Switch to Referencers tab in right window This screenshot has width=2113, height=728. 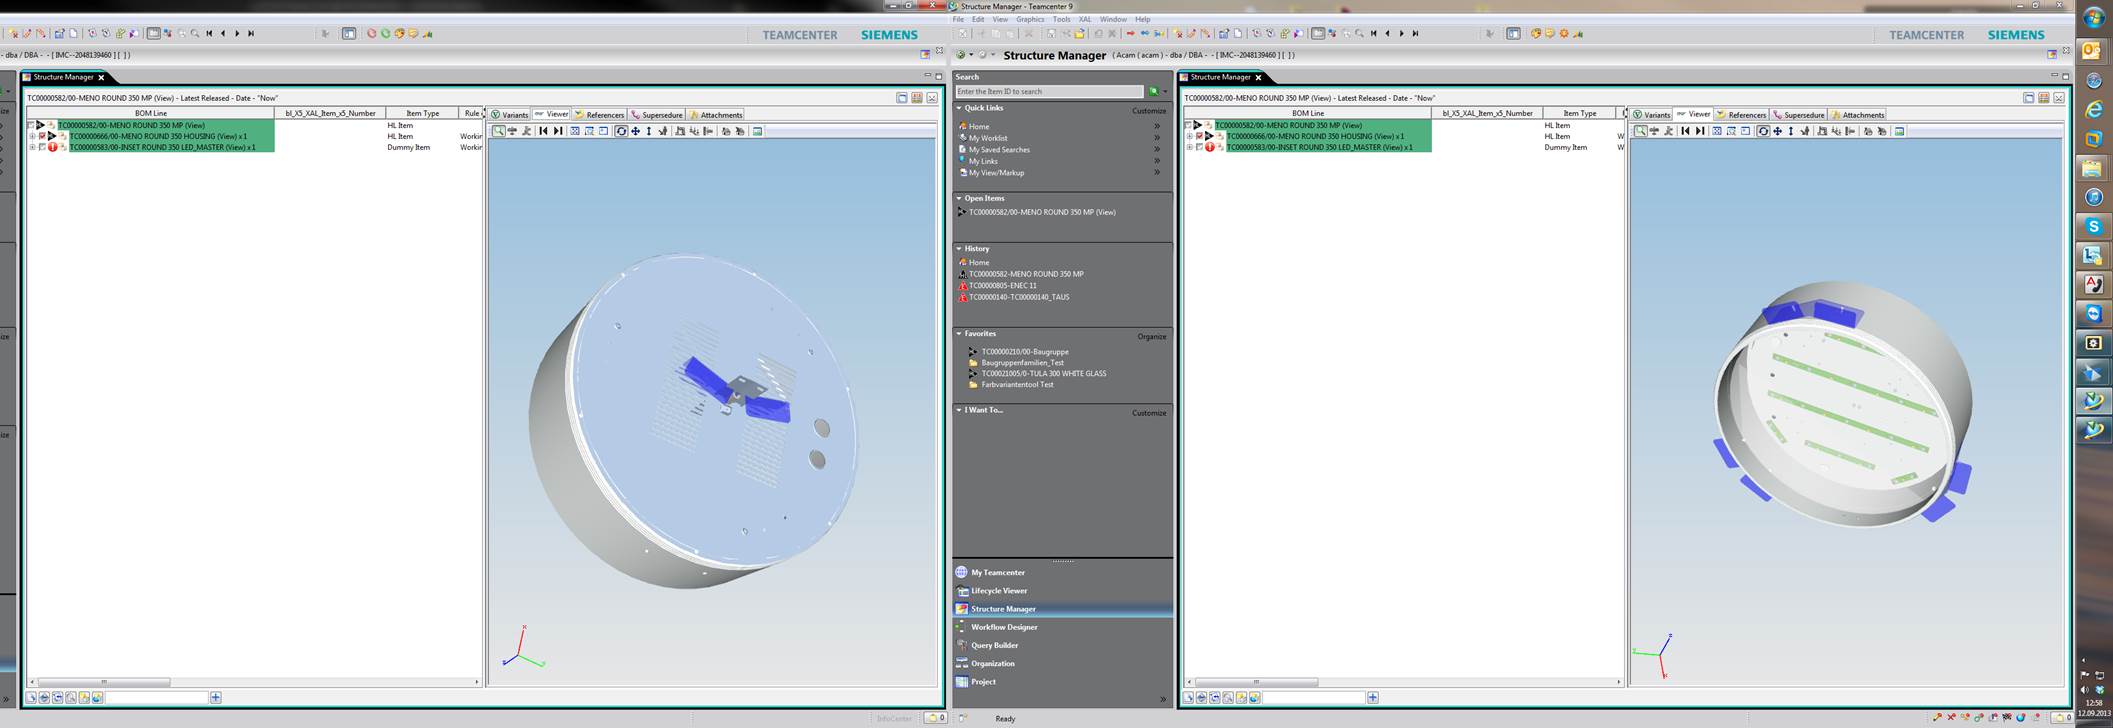coord(1740,114)
